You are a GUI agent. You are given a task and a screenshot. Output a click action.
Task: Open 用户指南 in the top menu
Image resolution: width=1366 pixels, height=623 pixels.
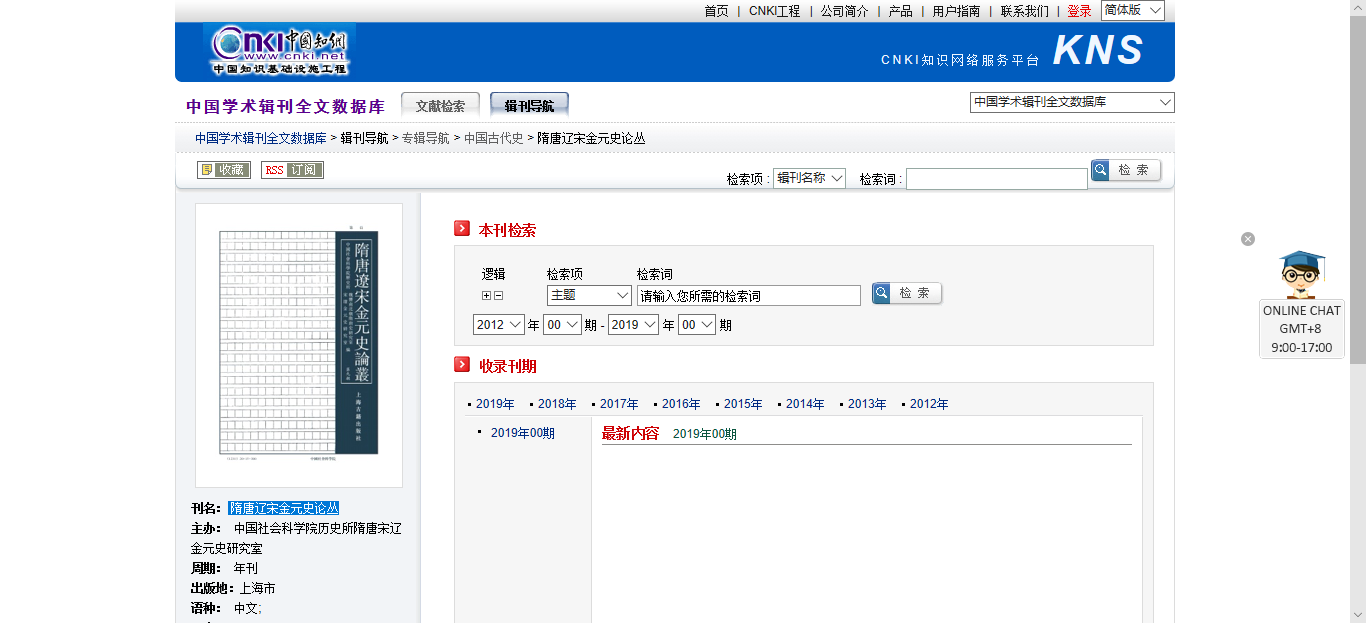tap(957, 11)
